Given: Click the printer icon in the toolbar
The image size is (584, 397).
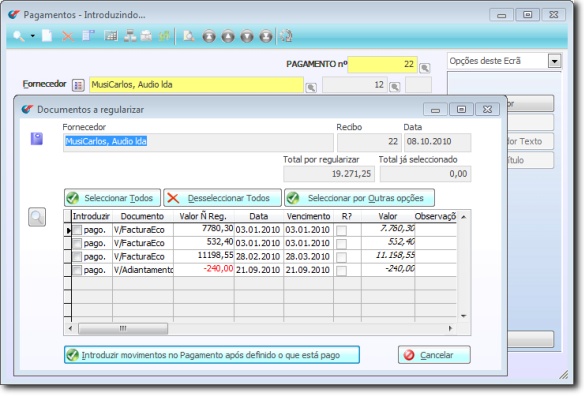Looking at the screenshot, I should [146, 36].
